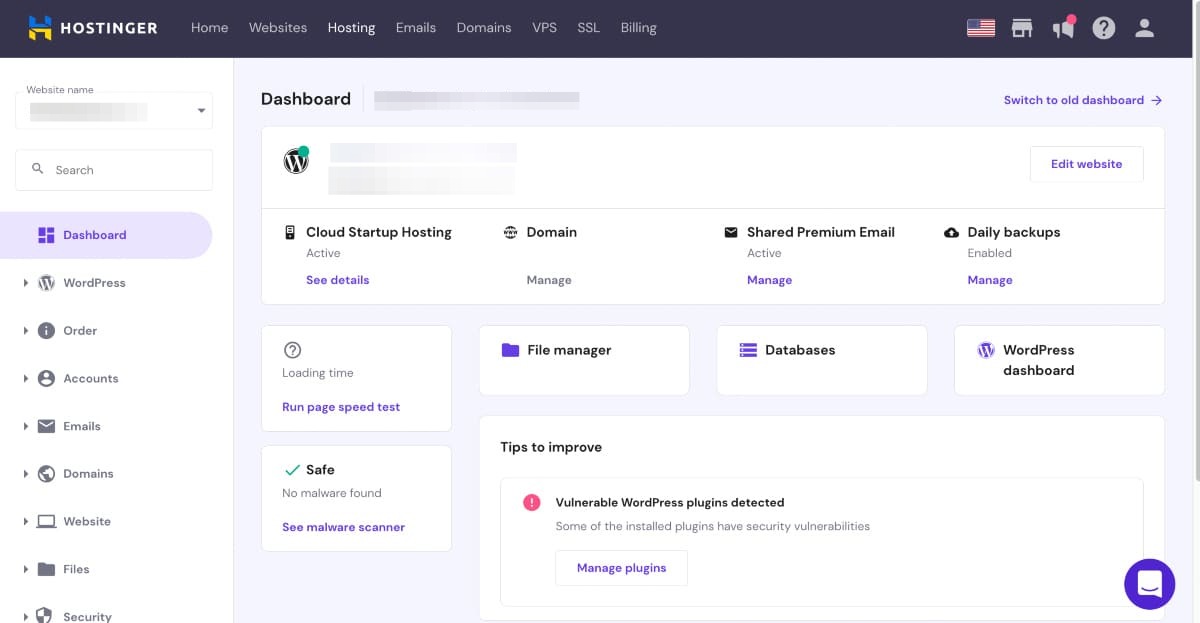Screen dimensions: 1200x623
Task: Click inside the Search field
Action: (113, 169)
